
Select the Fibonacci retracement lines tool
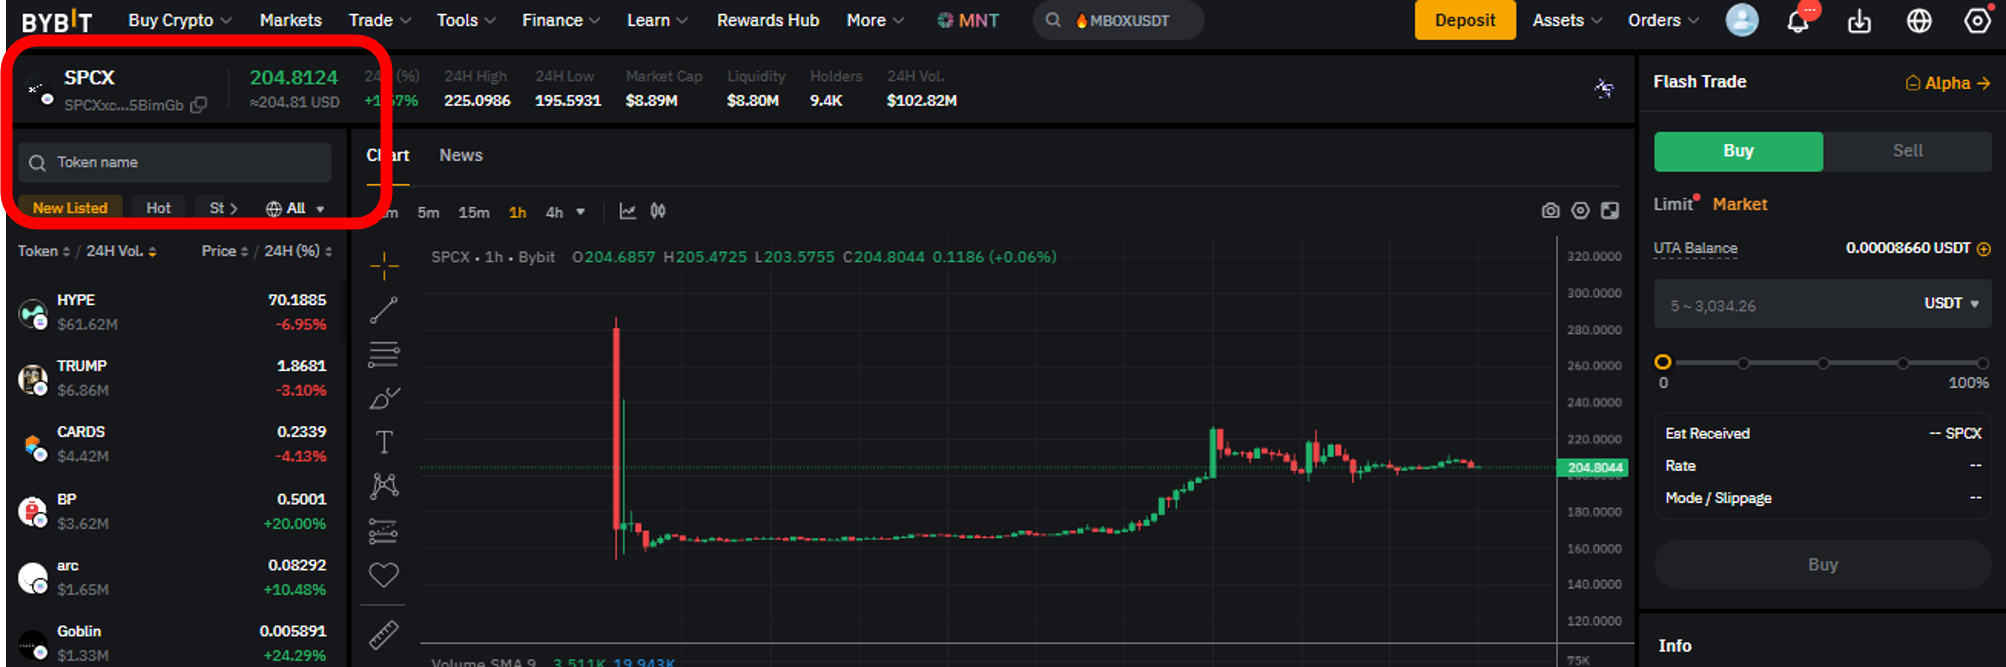click(x=384, y=354)
